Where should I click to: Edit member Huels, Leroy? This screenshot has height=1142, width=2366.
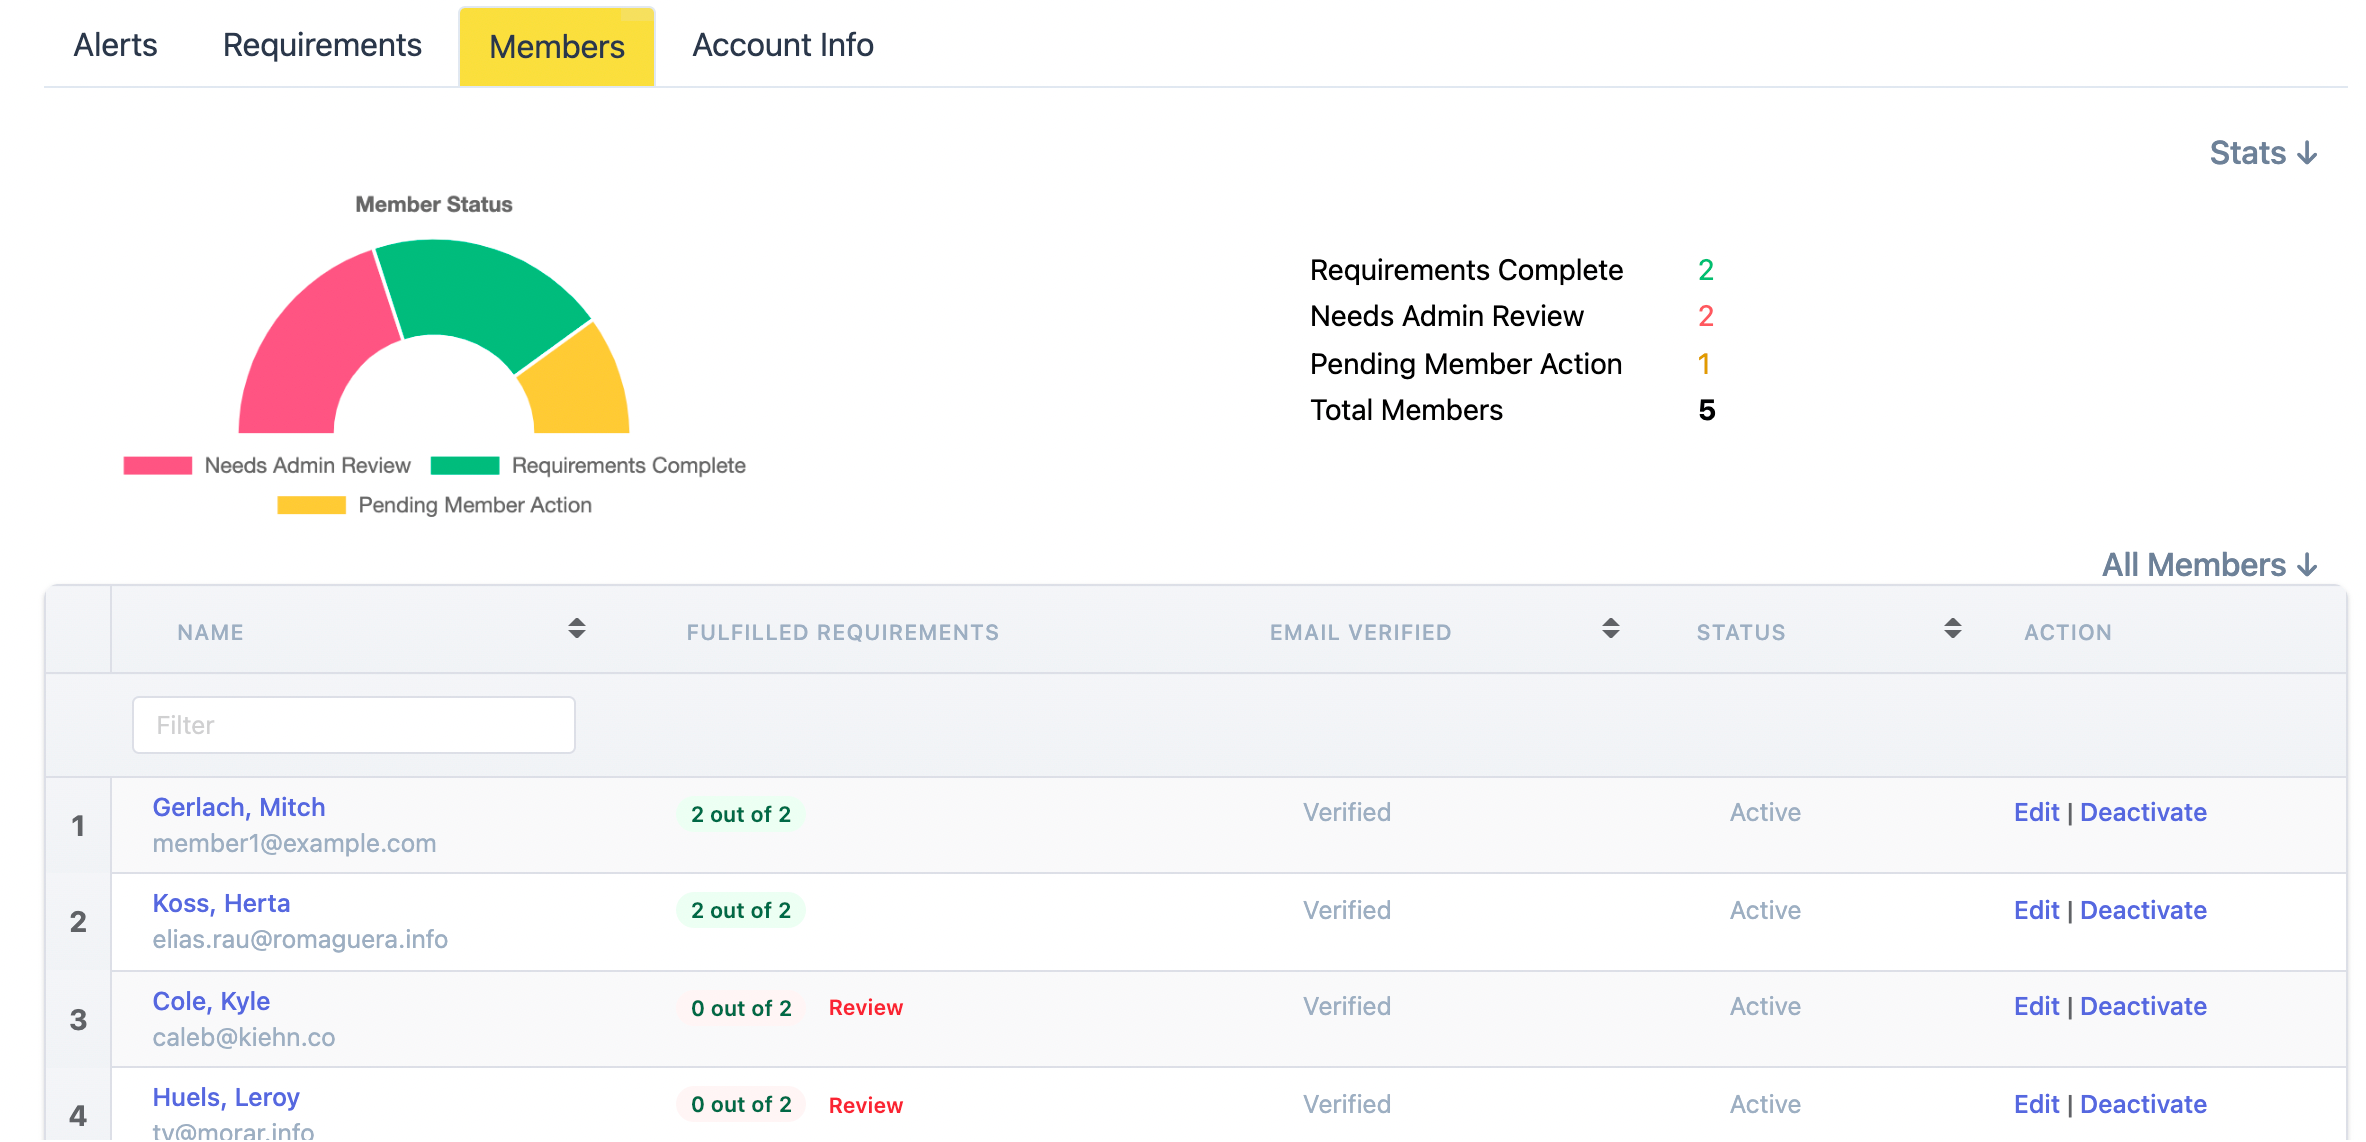click(2036, 1104)
